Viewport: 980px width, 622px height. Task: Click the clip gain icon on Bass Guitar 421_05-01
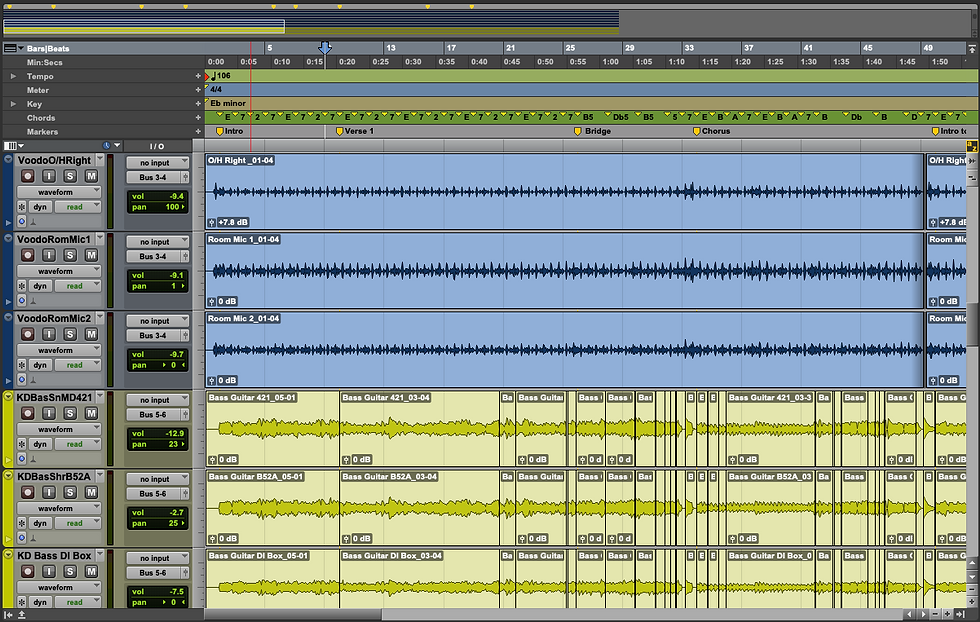212,459
